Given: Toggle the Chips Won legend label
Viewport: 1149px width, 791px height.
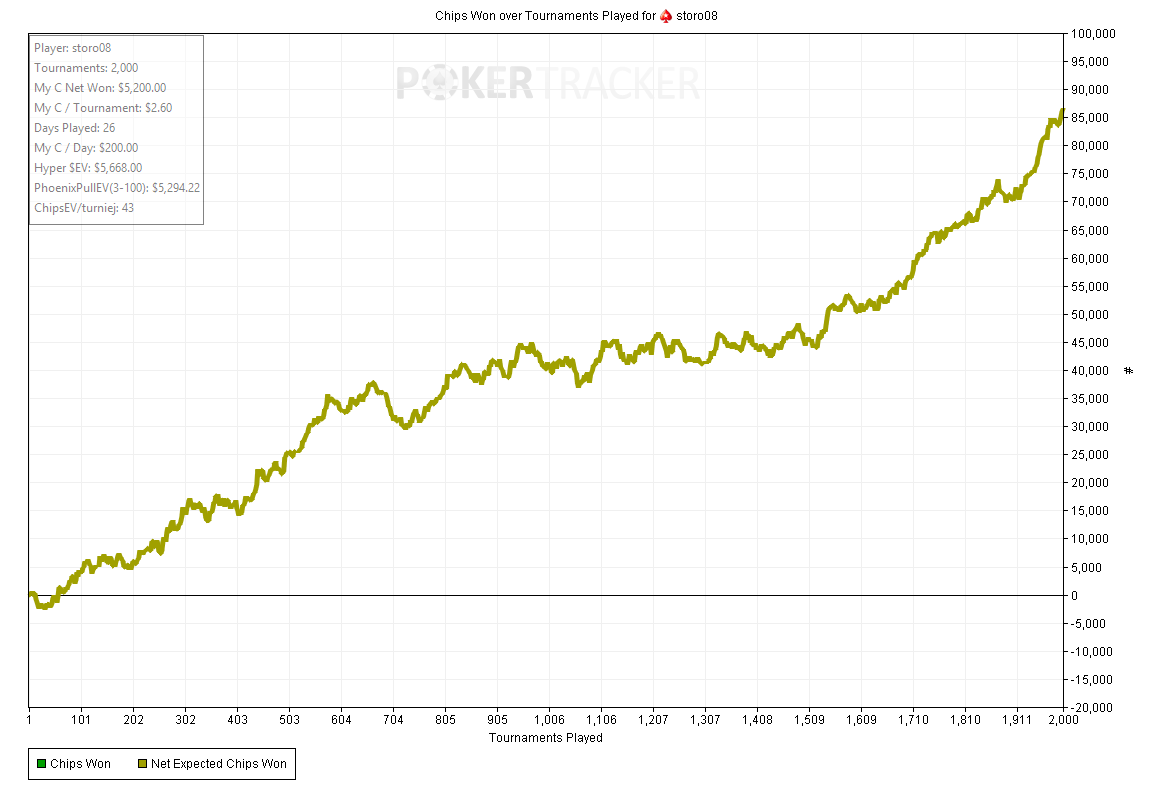Looking at the screenshot, I should (80, 764).
